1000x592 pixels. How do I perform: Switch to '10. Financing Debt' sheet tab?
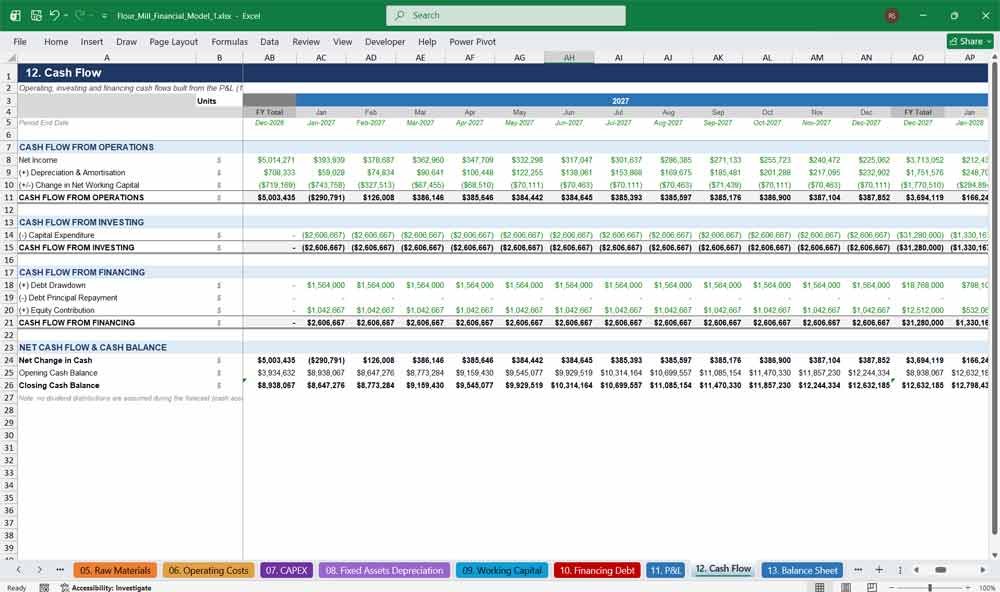pyautogui.click(x=597, y=570)
